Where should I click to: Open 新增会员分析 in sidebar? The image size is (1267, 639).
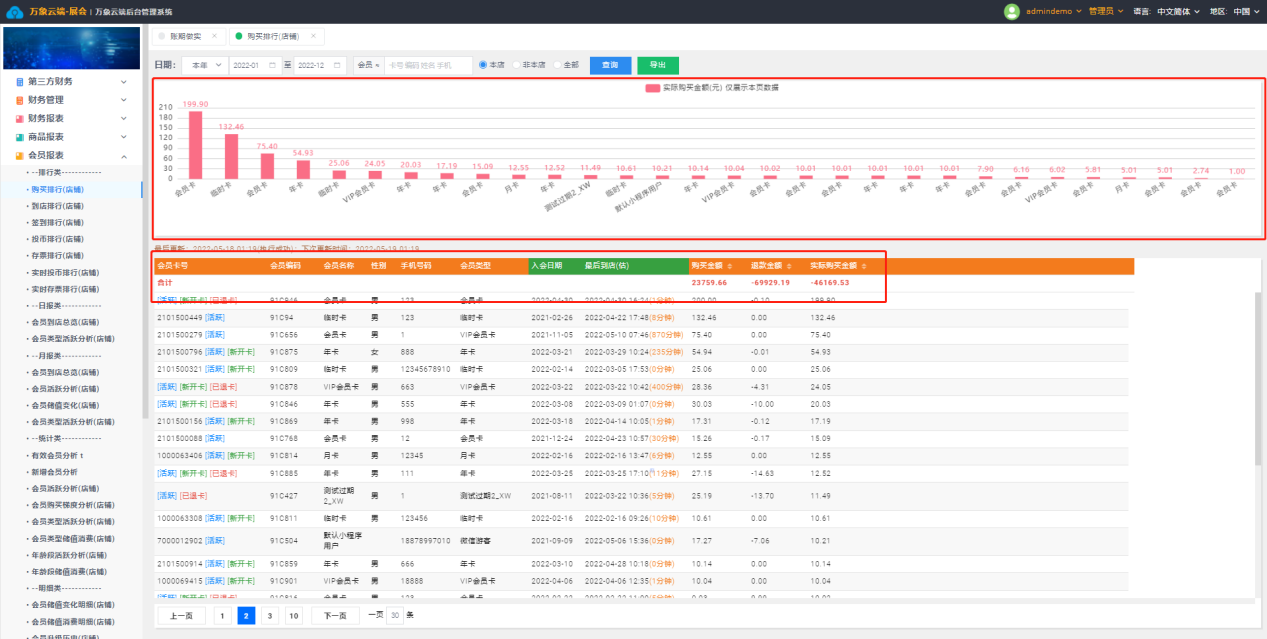[x=54, y=471]
